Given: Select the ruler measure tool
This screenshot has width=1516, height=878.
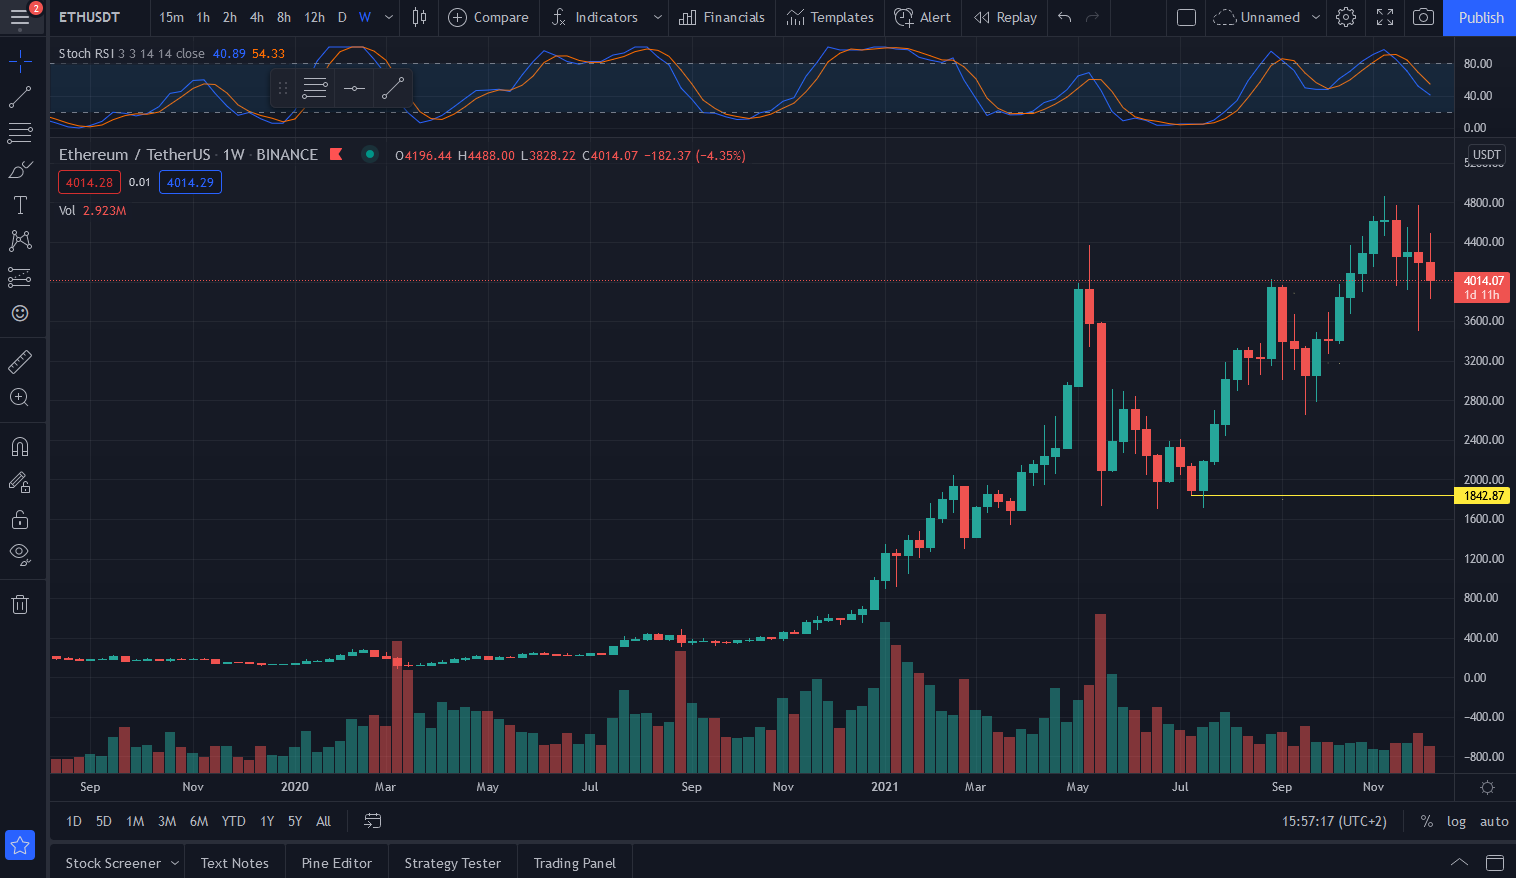Looking at the screenshot, I should coord(20,361).
